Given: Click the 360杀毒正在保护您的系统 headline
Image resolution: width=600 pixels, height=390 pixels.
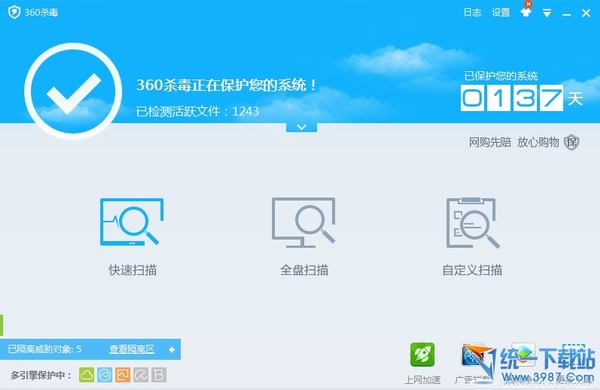Looking at the screenshot, I should click(227, 85).
